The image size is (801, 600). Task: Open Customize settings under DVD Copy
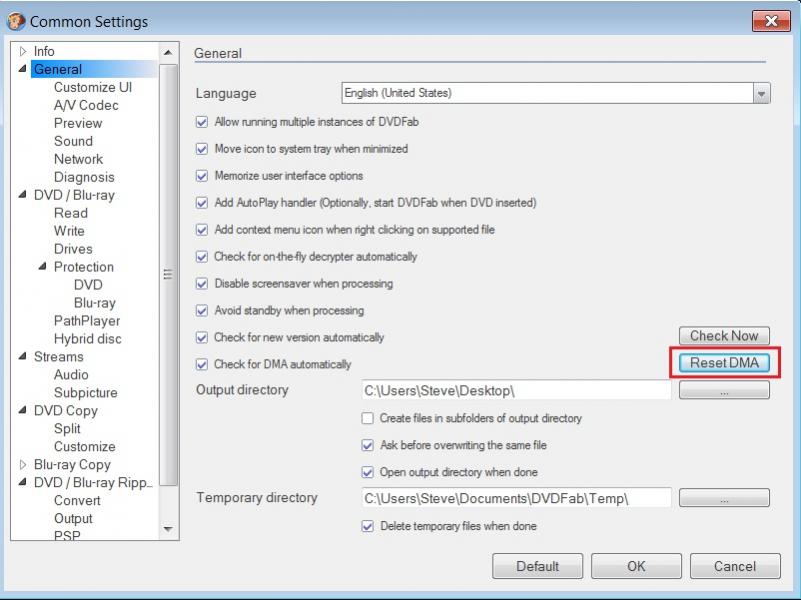tap(85, 446)
